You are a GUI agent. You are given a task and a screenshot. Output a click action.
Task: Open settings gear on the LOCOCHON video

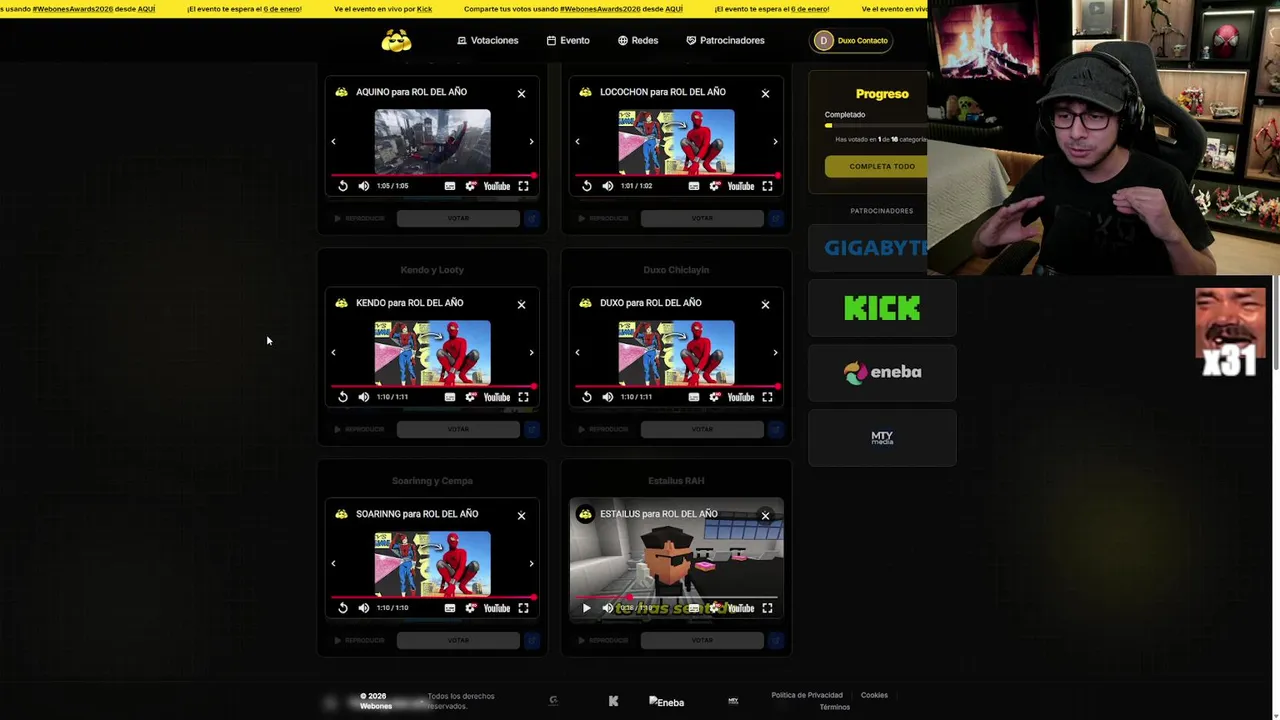(715, 186)
